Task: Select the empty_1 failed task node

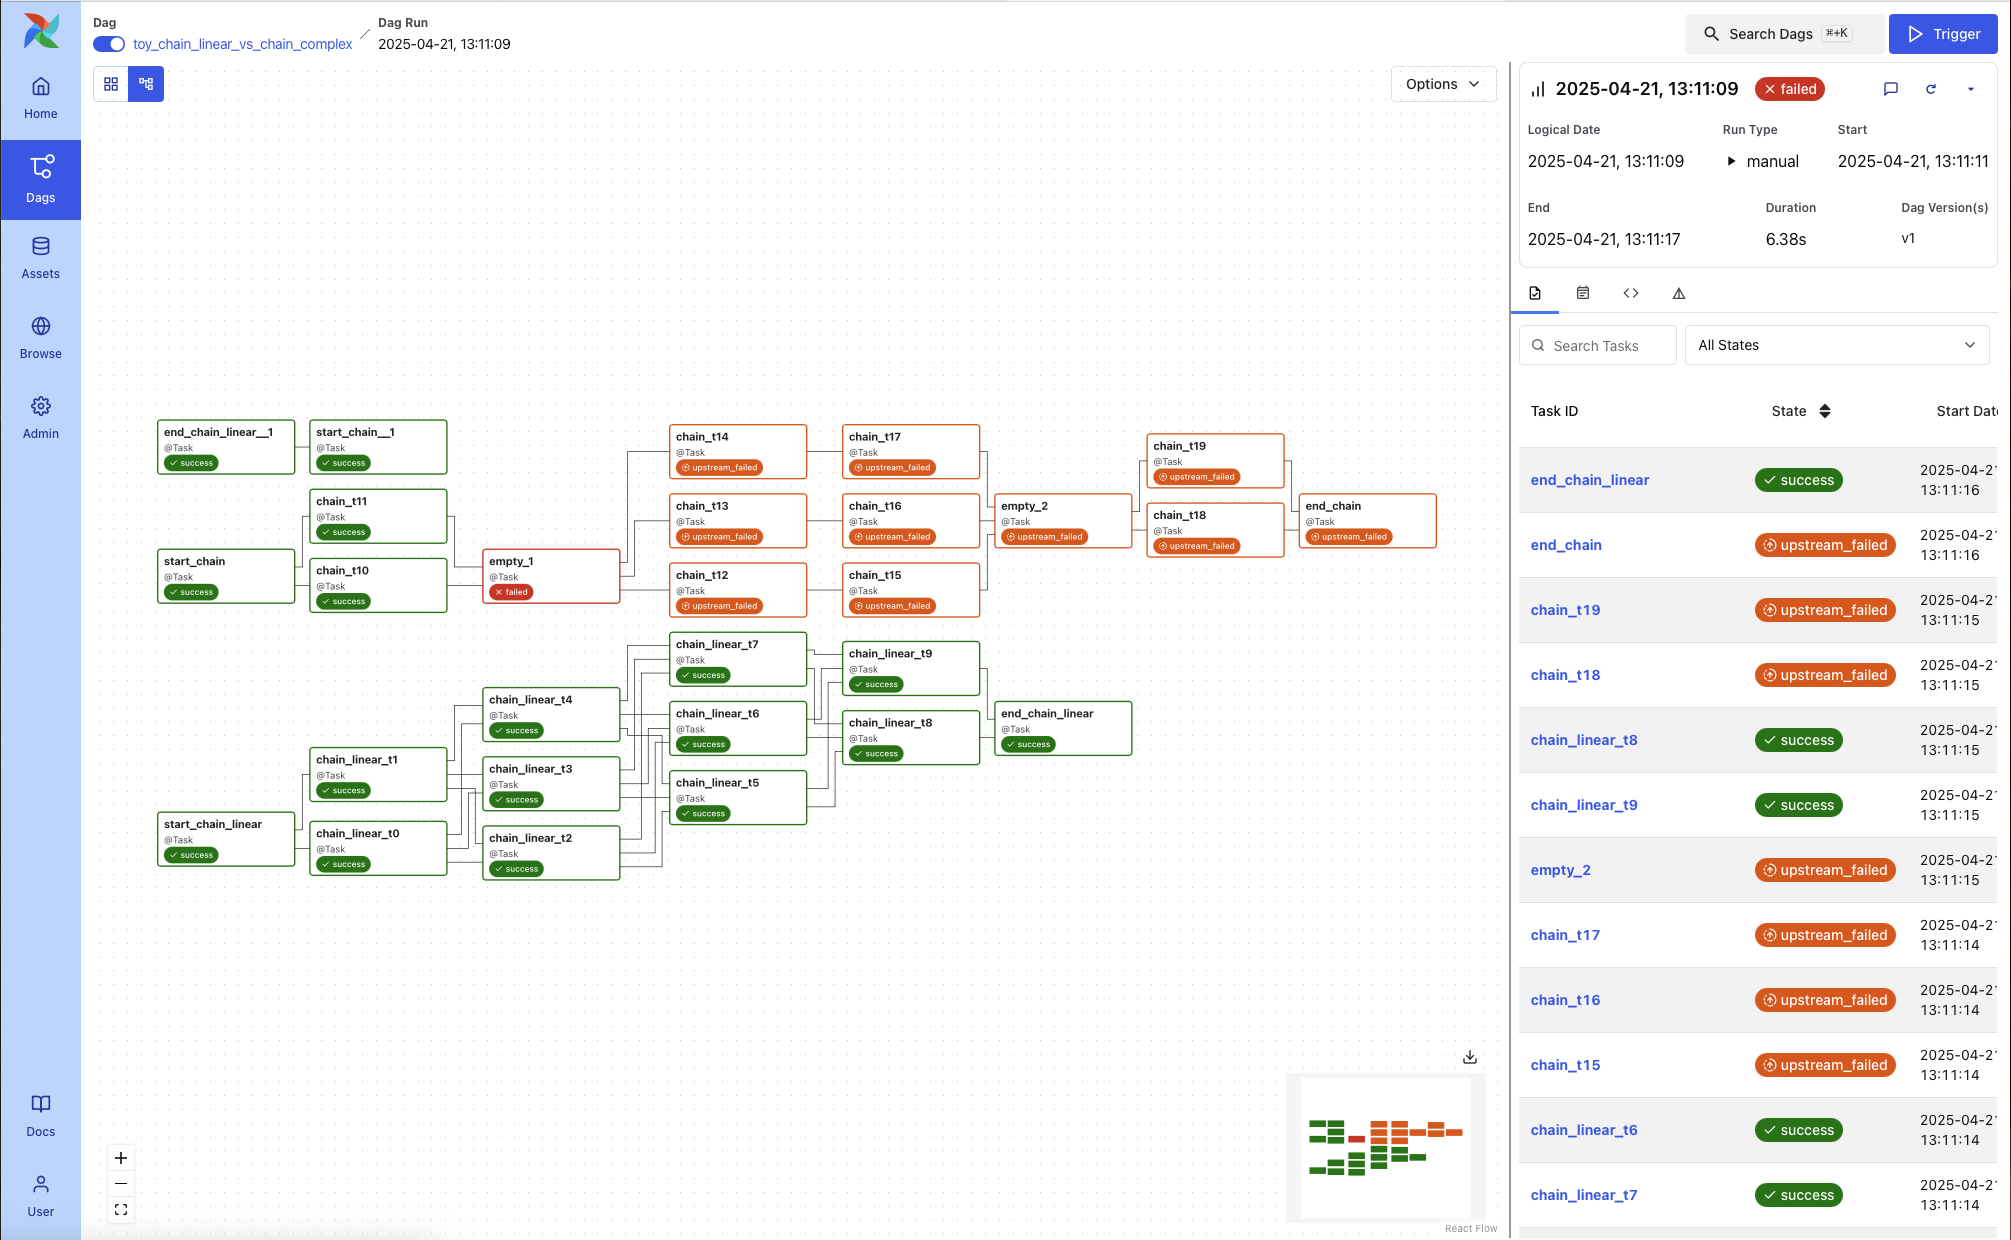Action: [551, 576]
